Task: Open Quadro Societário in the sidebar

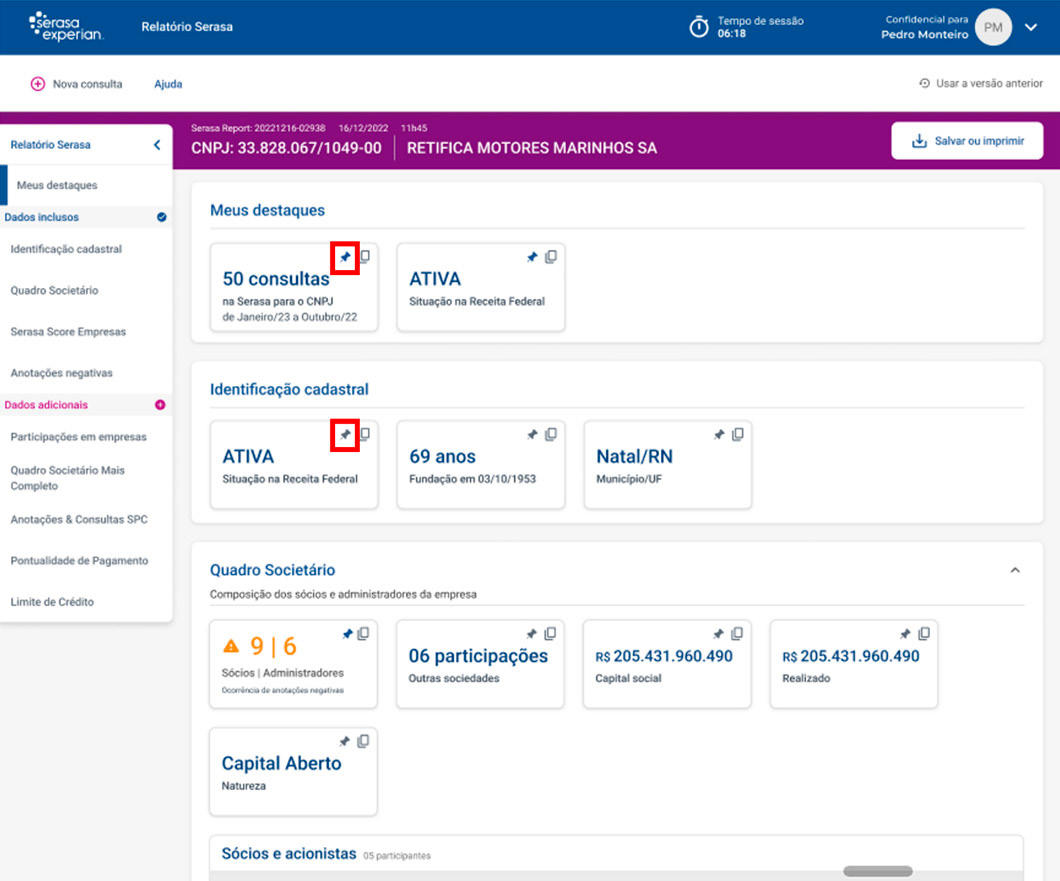Action: click(54, 290)
